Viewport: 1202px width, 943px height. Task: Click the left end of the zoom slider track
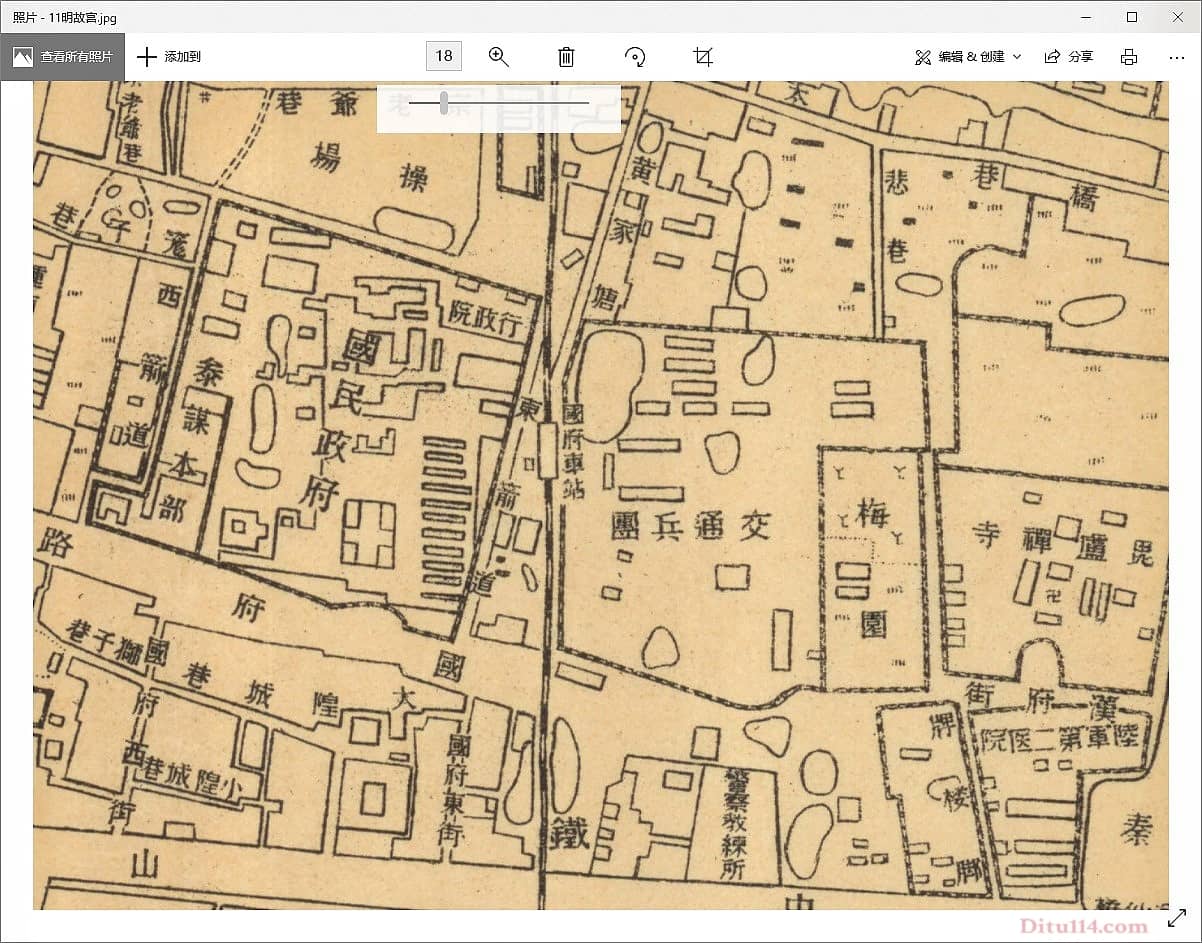(411, 102)
